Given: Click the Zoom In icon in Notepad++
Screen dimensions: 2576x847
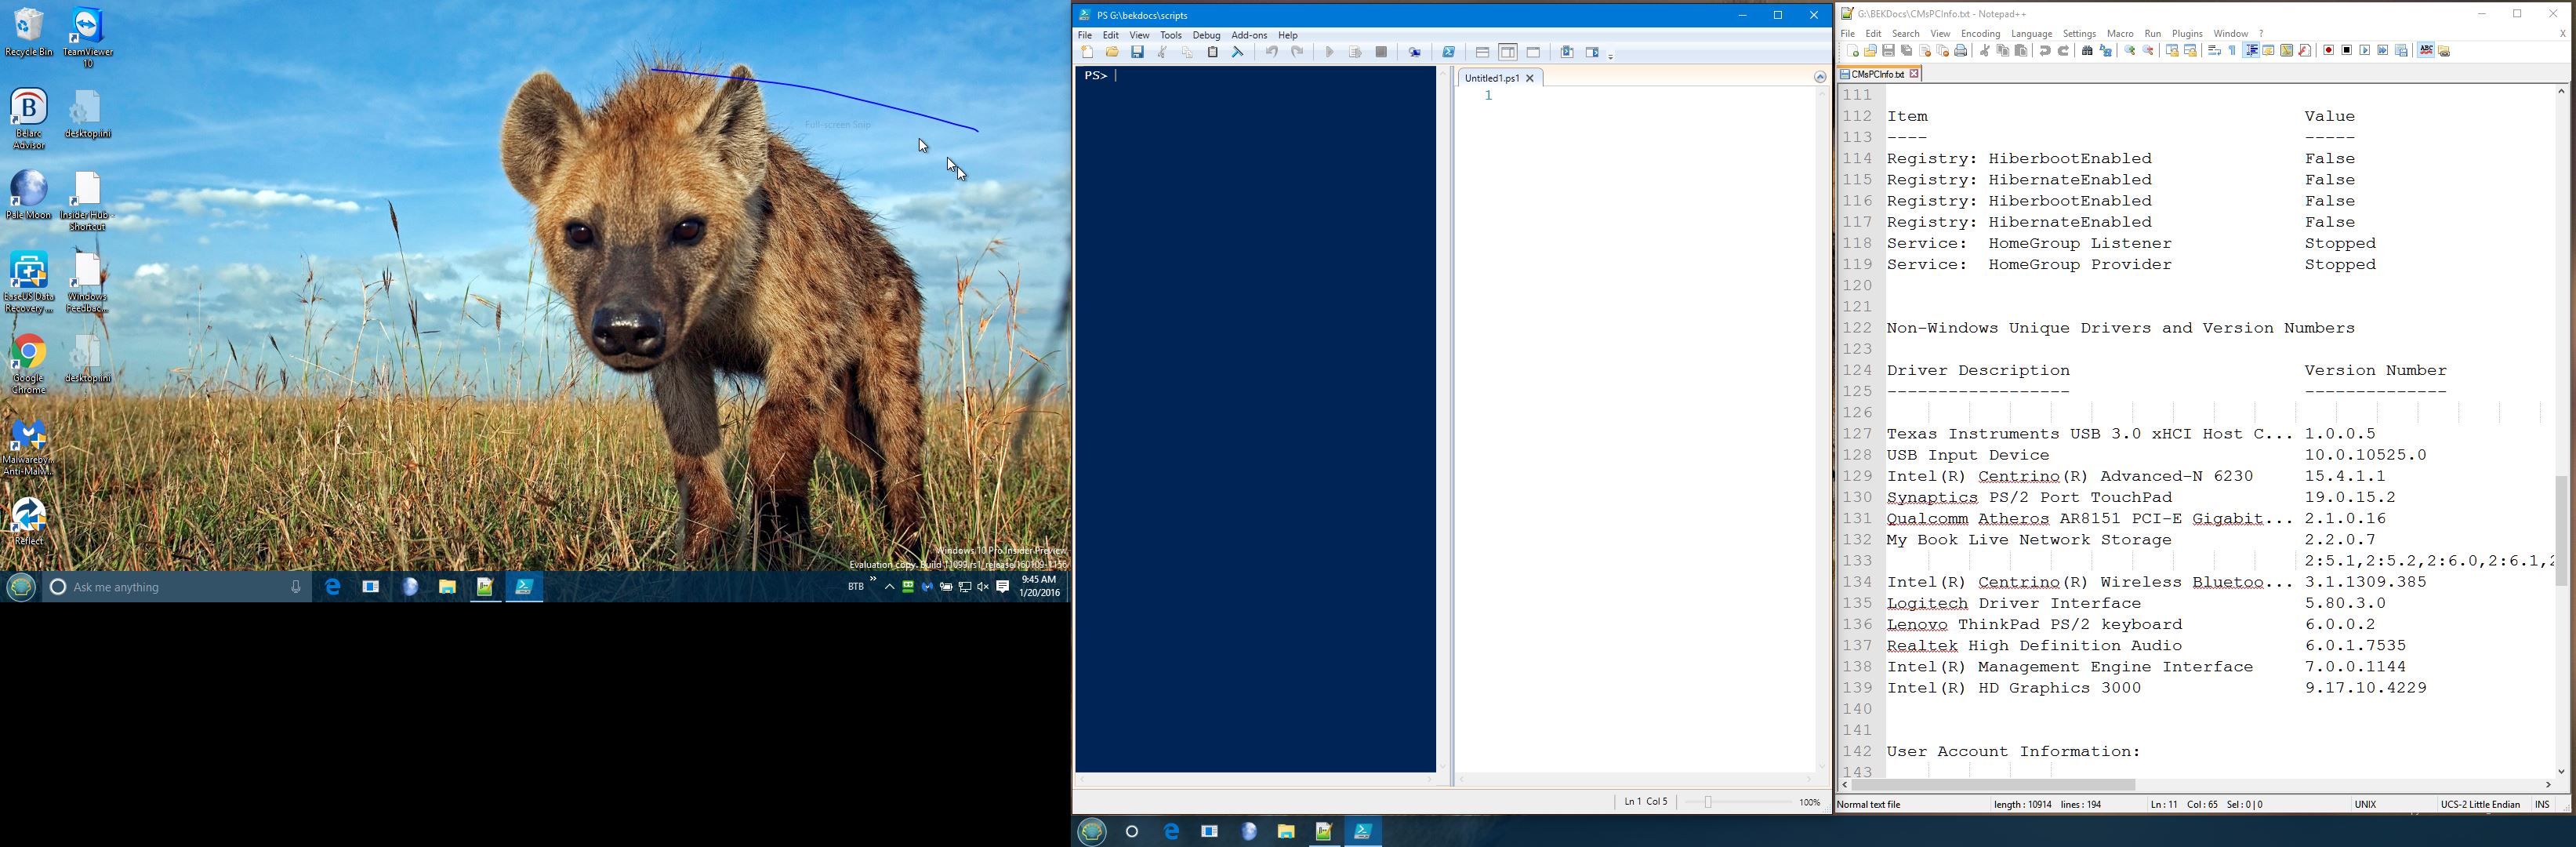Looking at the screenshot, I should (x=2130, y=51).
